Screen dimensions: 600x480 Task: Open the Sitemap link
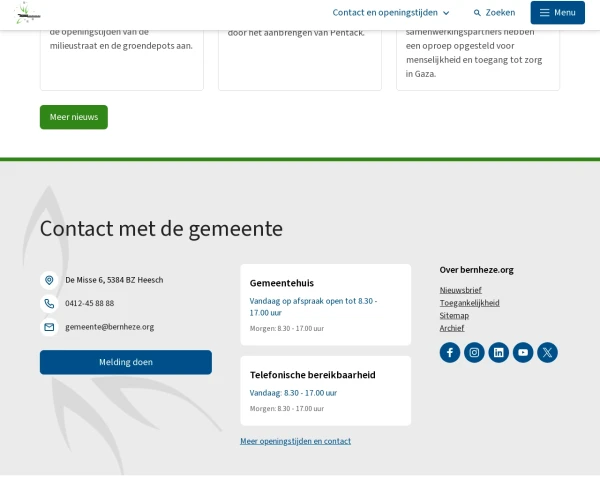(x=454, y=316)
